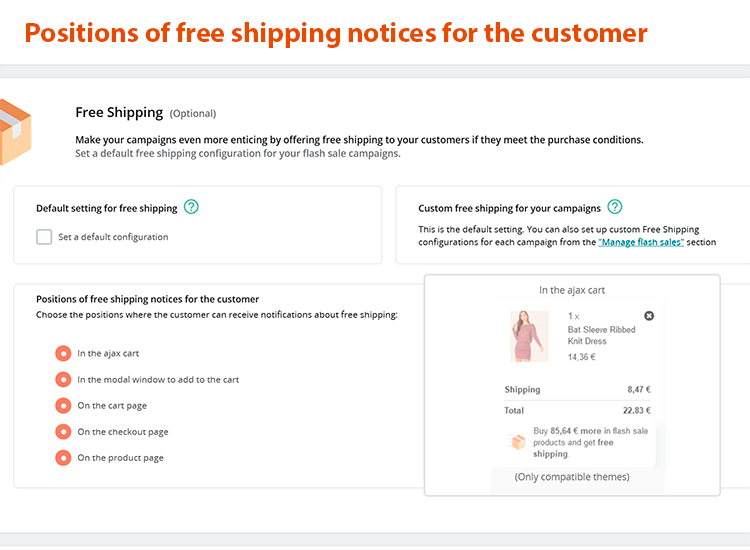Image resolution: width=750 pixels, height=550 pixels.
Task: Toggle the In the ajax cart radio option
Action: pos(63,353)
